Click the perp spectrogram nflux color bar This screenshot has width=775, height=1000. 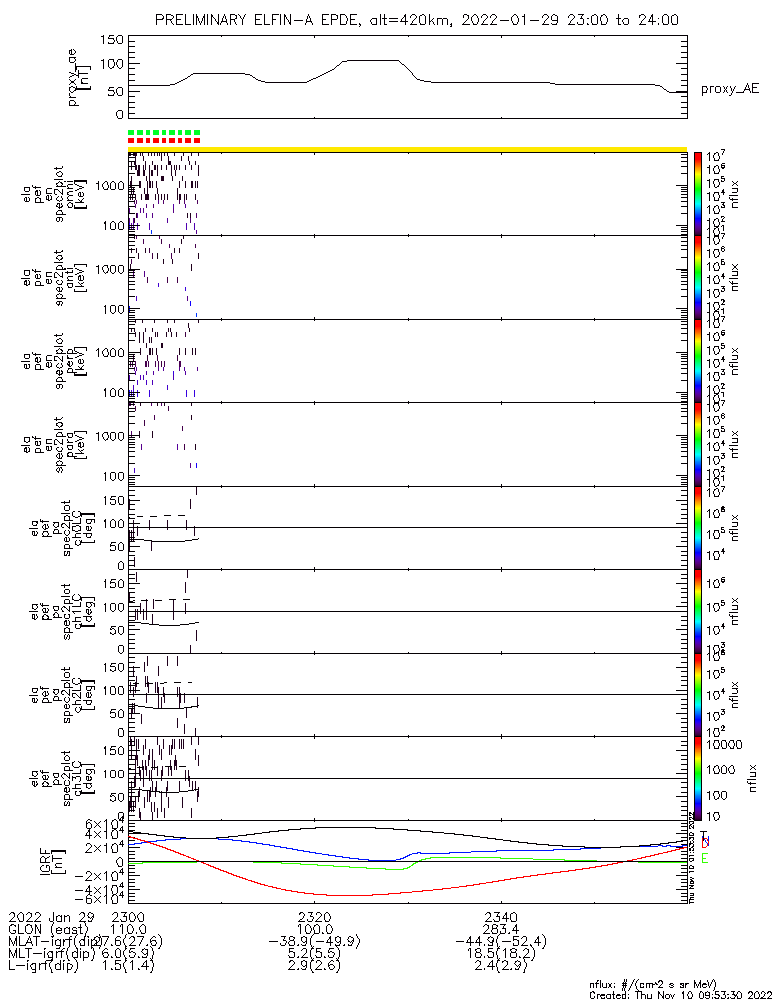coord(697,361)
